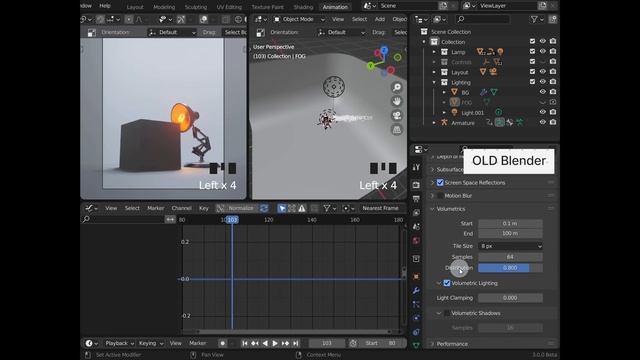
Task: Open the Object Data green triangle tab
Action: [x=416, y=345]
